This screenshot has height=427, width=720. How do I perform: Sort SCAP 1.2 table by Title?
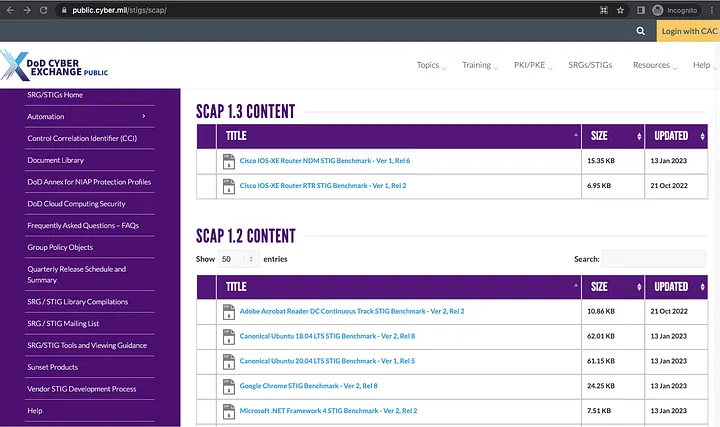pos(399,287)
